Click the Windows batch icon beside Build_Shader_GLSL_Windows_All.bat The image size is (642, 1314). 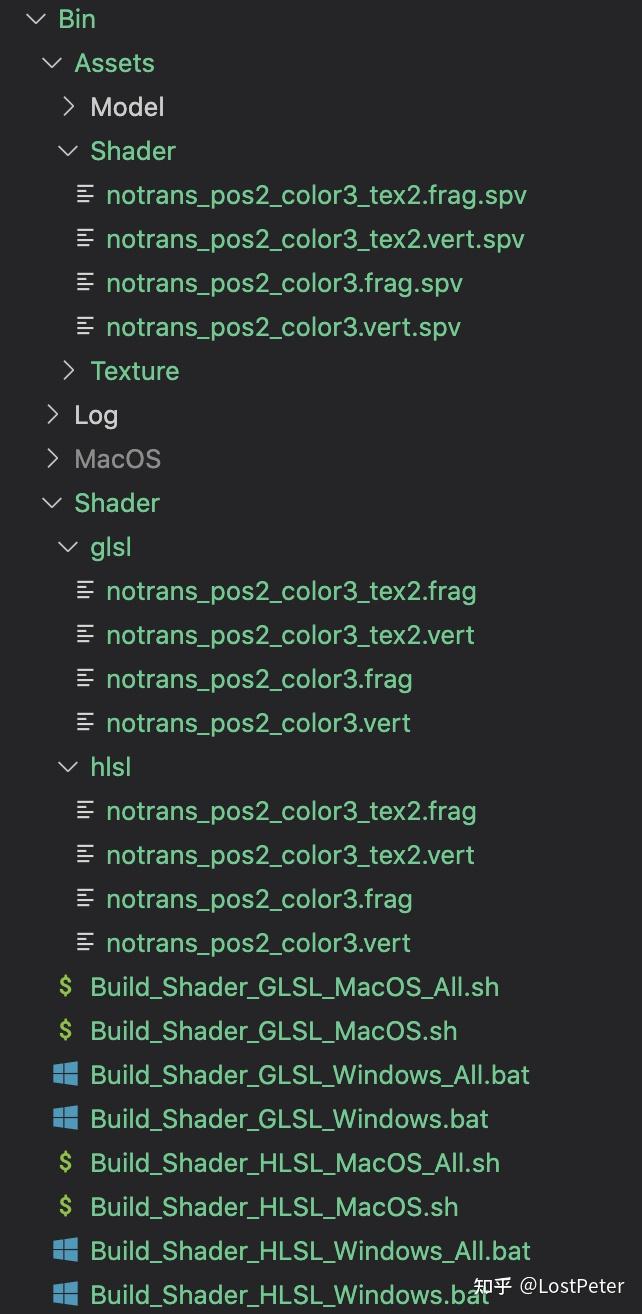coord(66,1074)
